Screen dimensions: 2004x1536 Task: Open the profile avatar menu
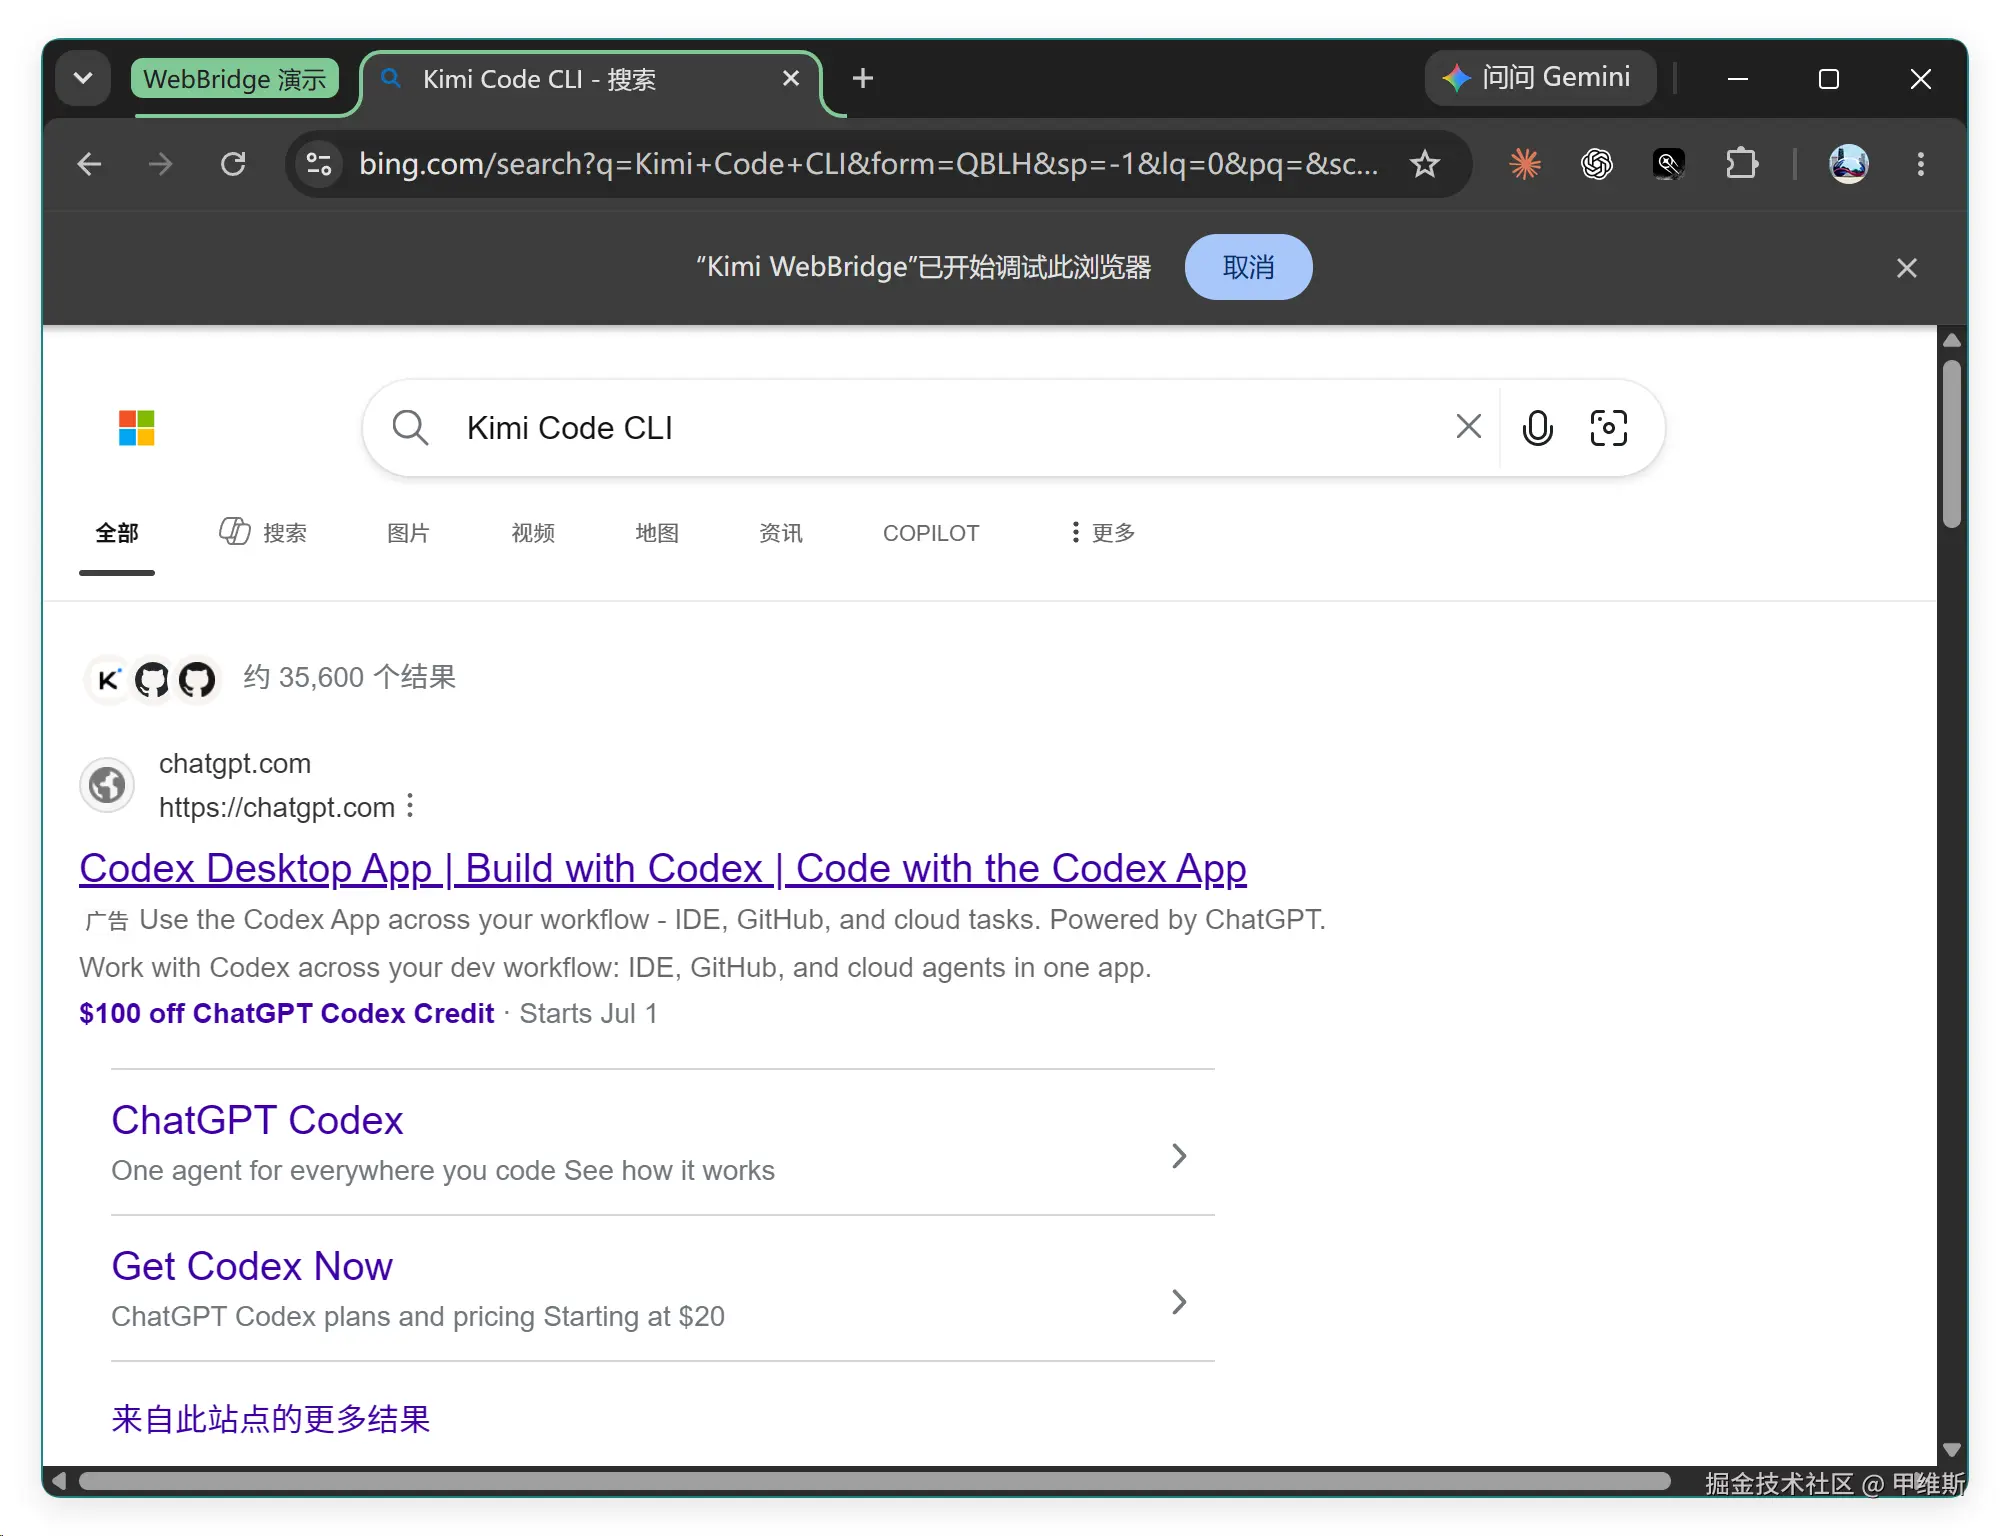(x=1849, y=163)
